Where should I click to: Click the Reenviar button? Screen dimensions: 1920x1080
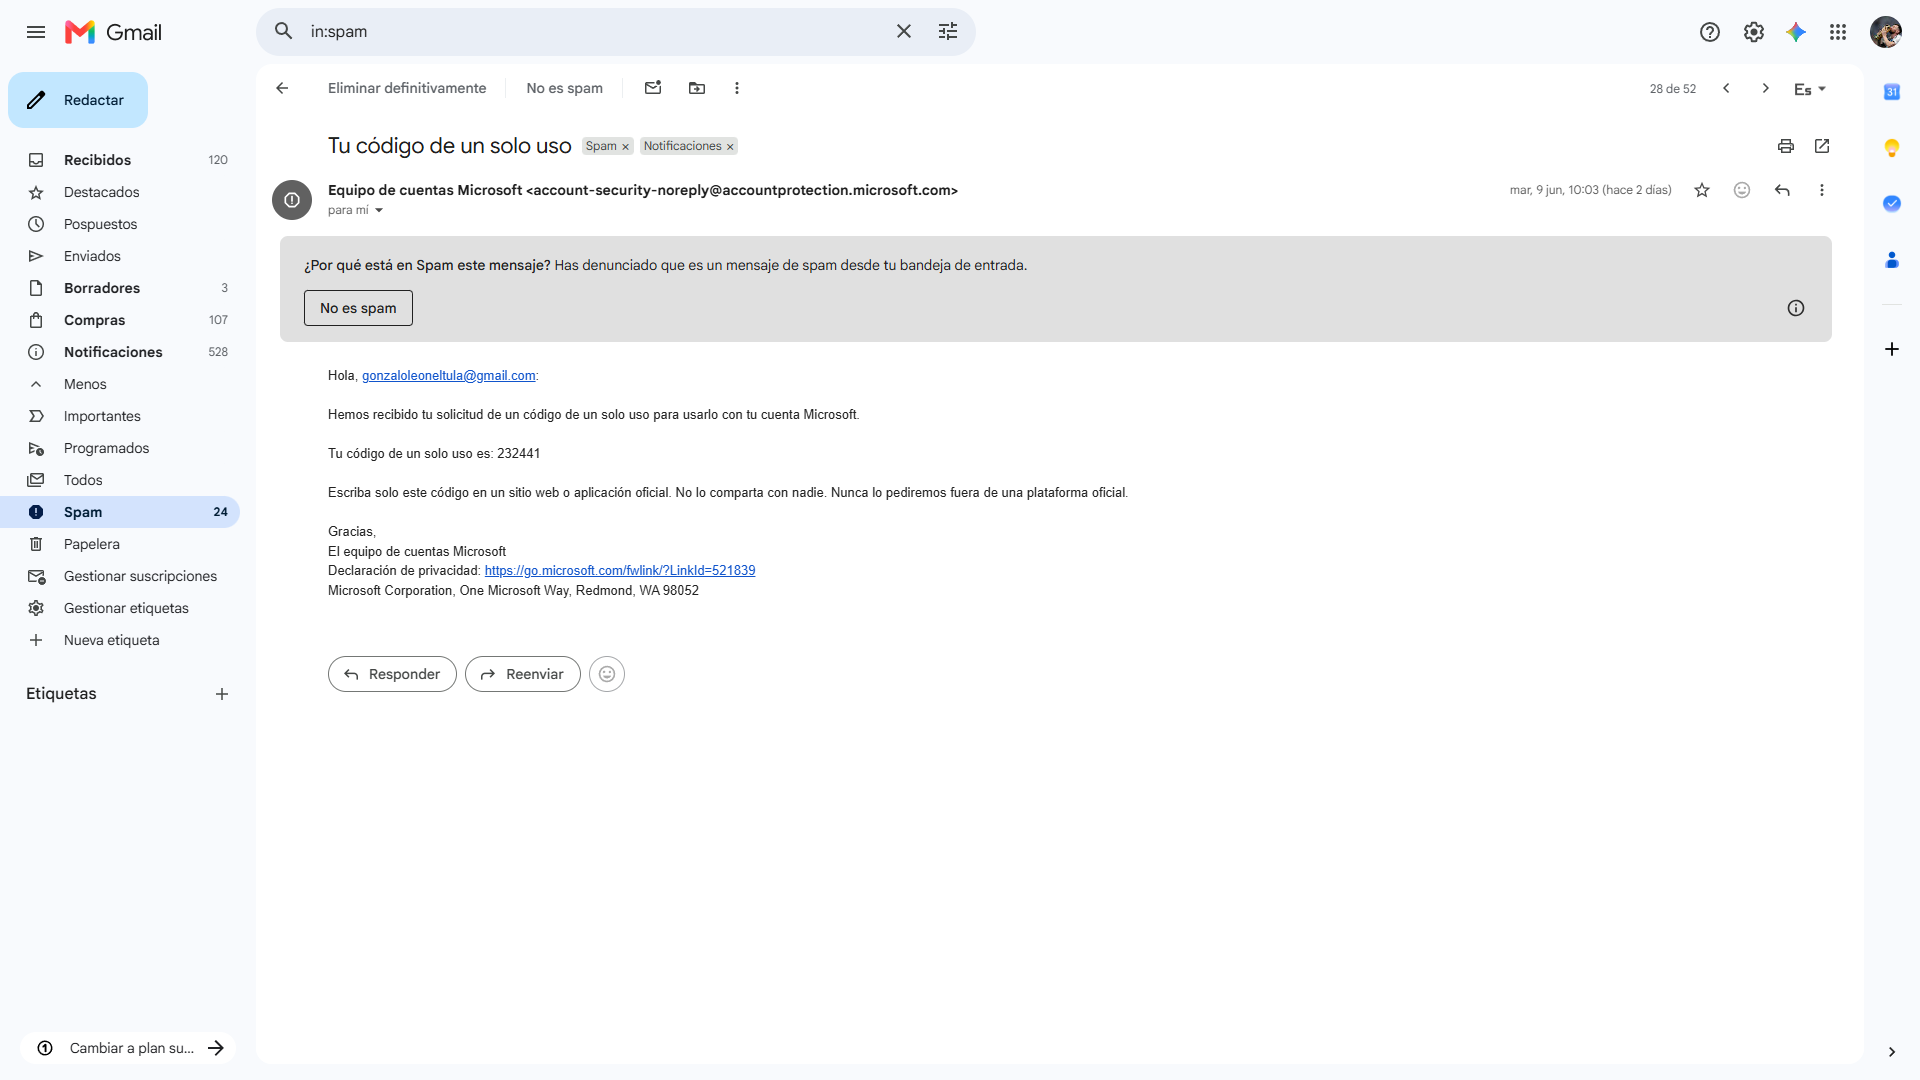(x=523, y=674)
